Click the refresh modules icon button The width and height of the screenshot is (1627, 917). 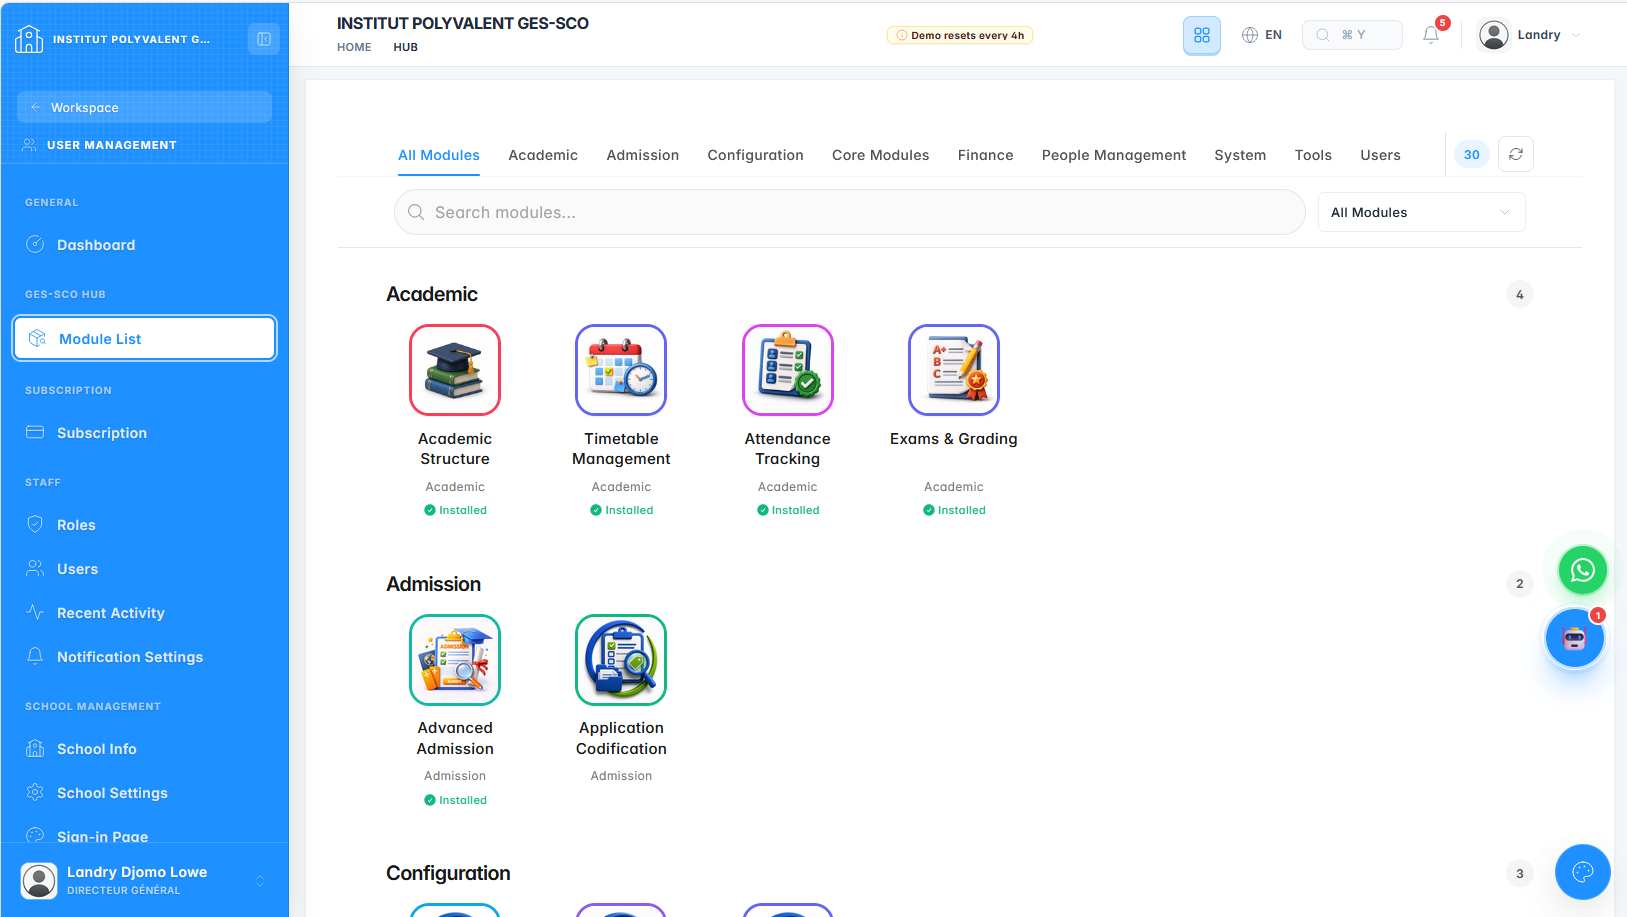(x=1516, y=154)
